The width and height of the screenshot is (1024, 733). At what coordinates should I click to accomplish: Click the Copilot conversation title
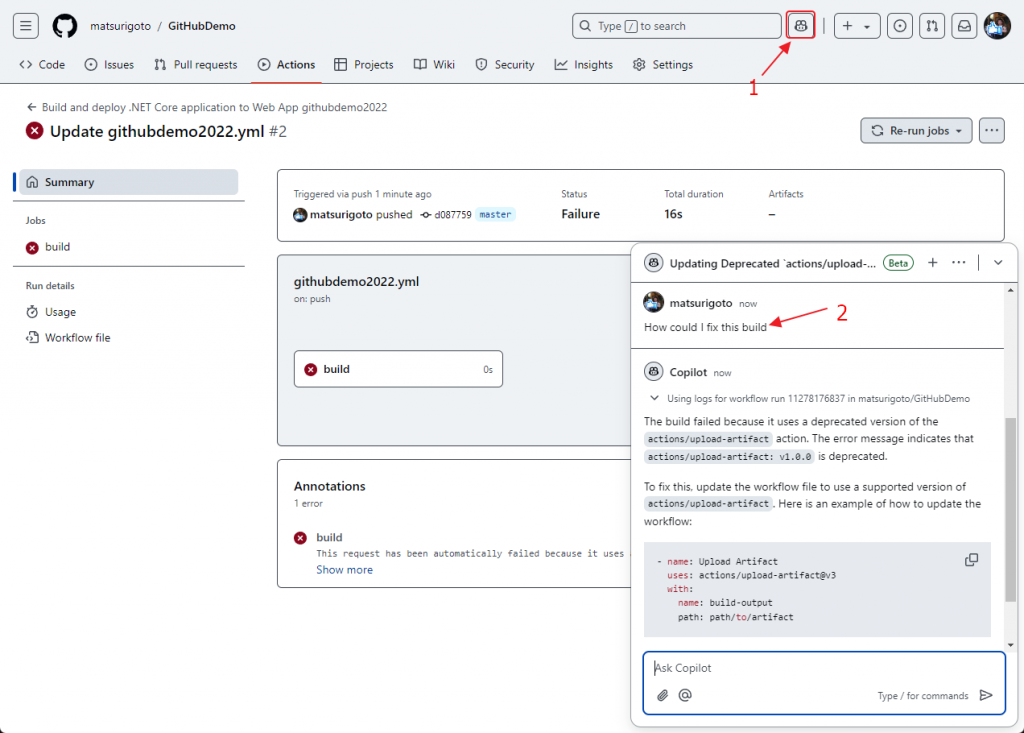773,263
